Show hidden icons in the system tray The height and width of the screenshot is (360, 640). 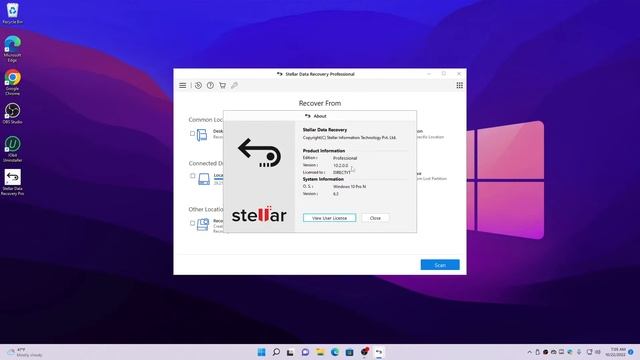529,352
